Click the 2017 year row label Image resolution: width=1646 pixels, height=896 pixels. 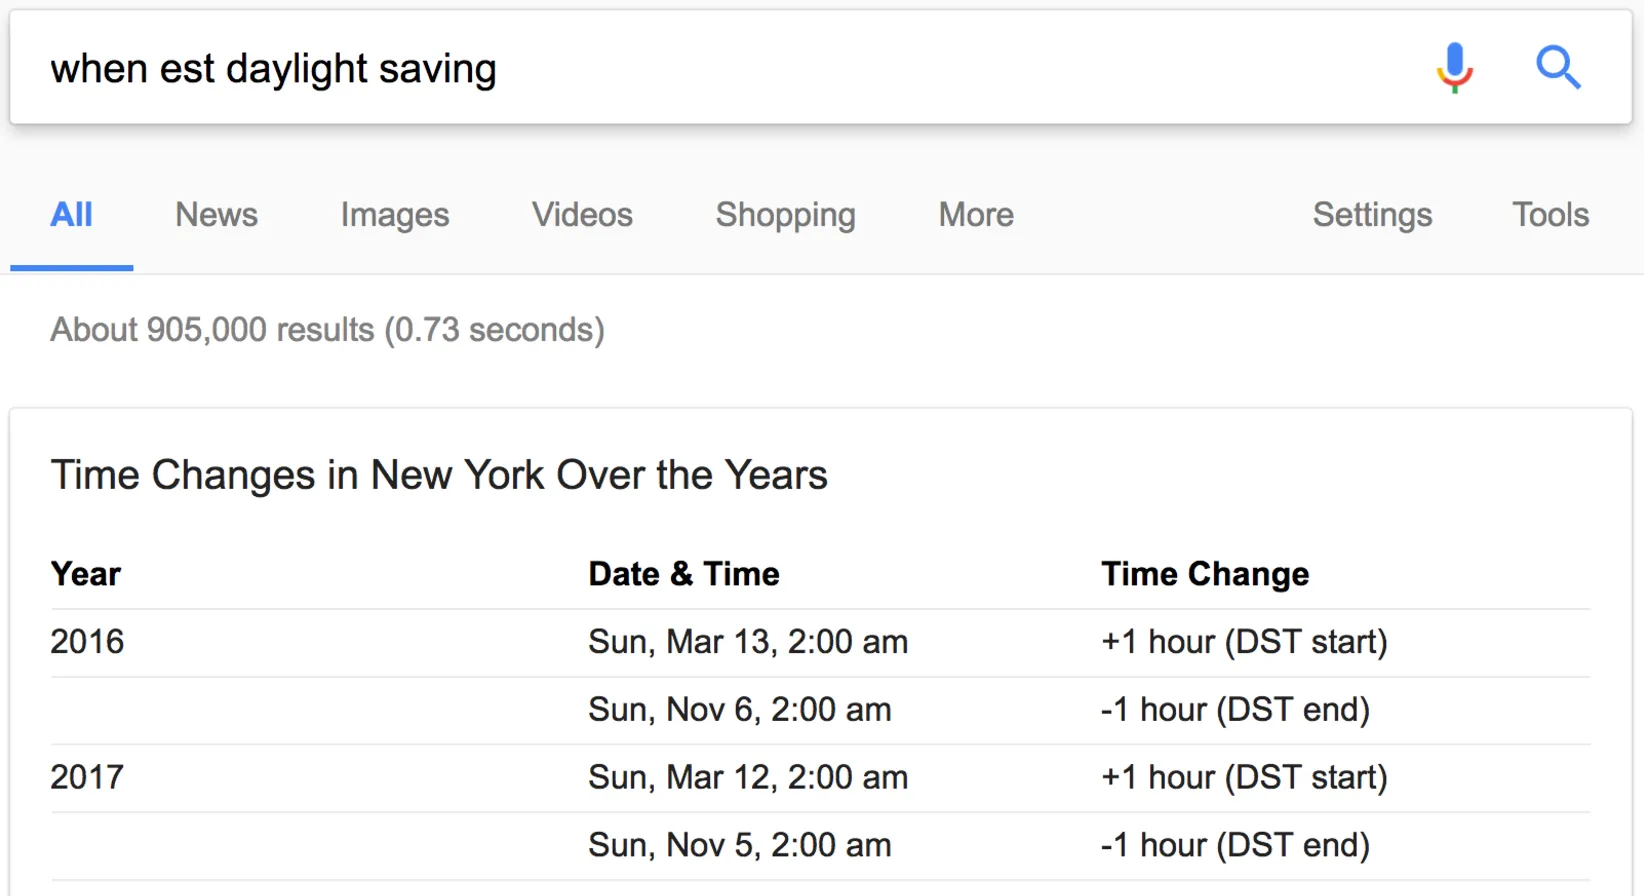tap(87, 777)
